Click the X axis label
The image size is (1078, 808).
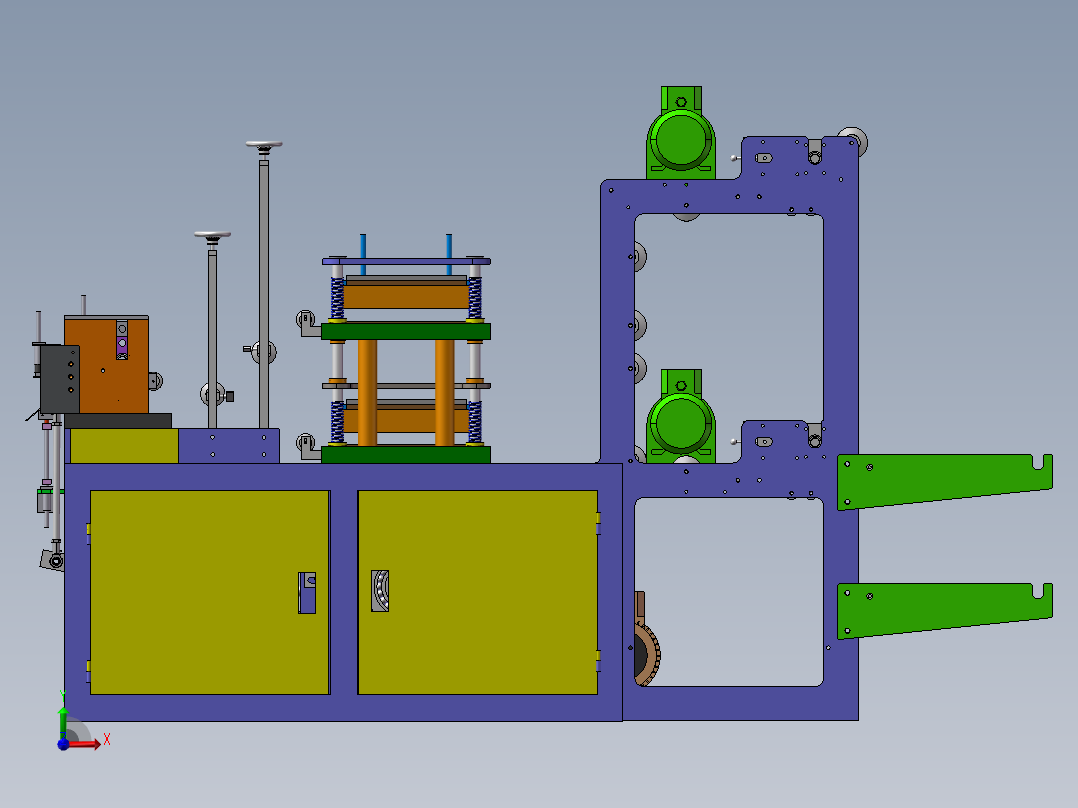click(107, 740)
